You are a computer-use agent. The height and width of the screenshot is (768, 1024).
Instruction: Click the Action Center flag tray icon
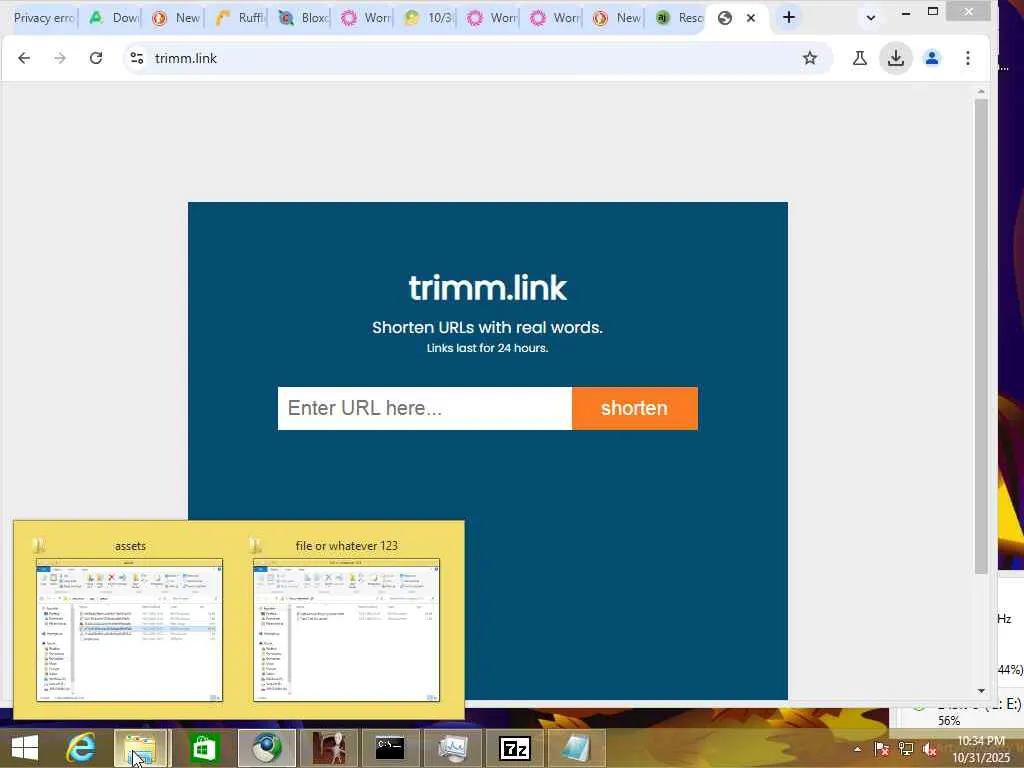[x=882, y=749]
